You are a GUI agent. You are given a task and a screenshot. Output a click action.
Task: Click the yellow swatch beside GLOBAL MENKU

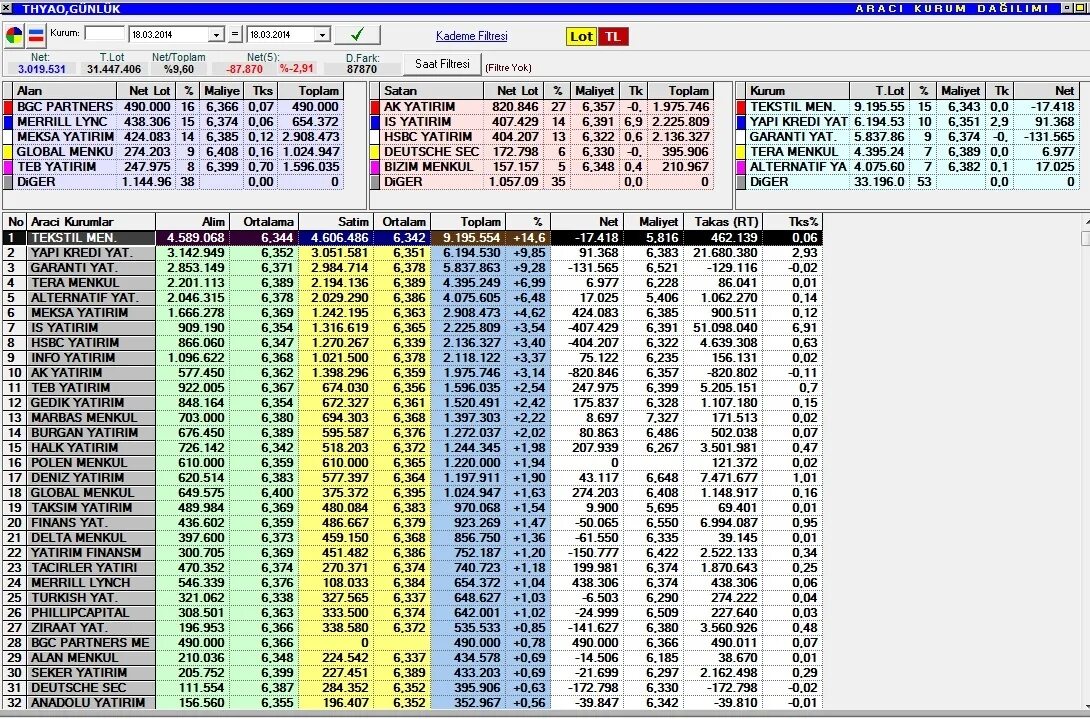[8, 152]
